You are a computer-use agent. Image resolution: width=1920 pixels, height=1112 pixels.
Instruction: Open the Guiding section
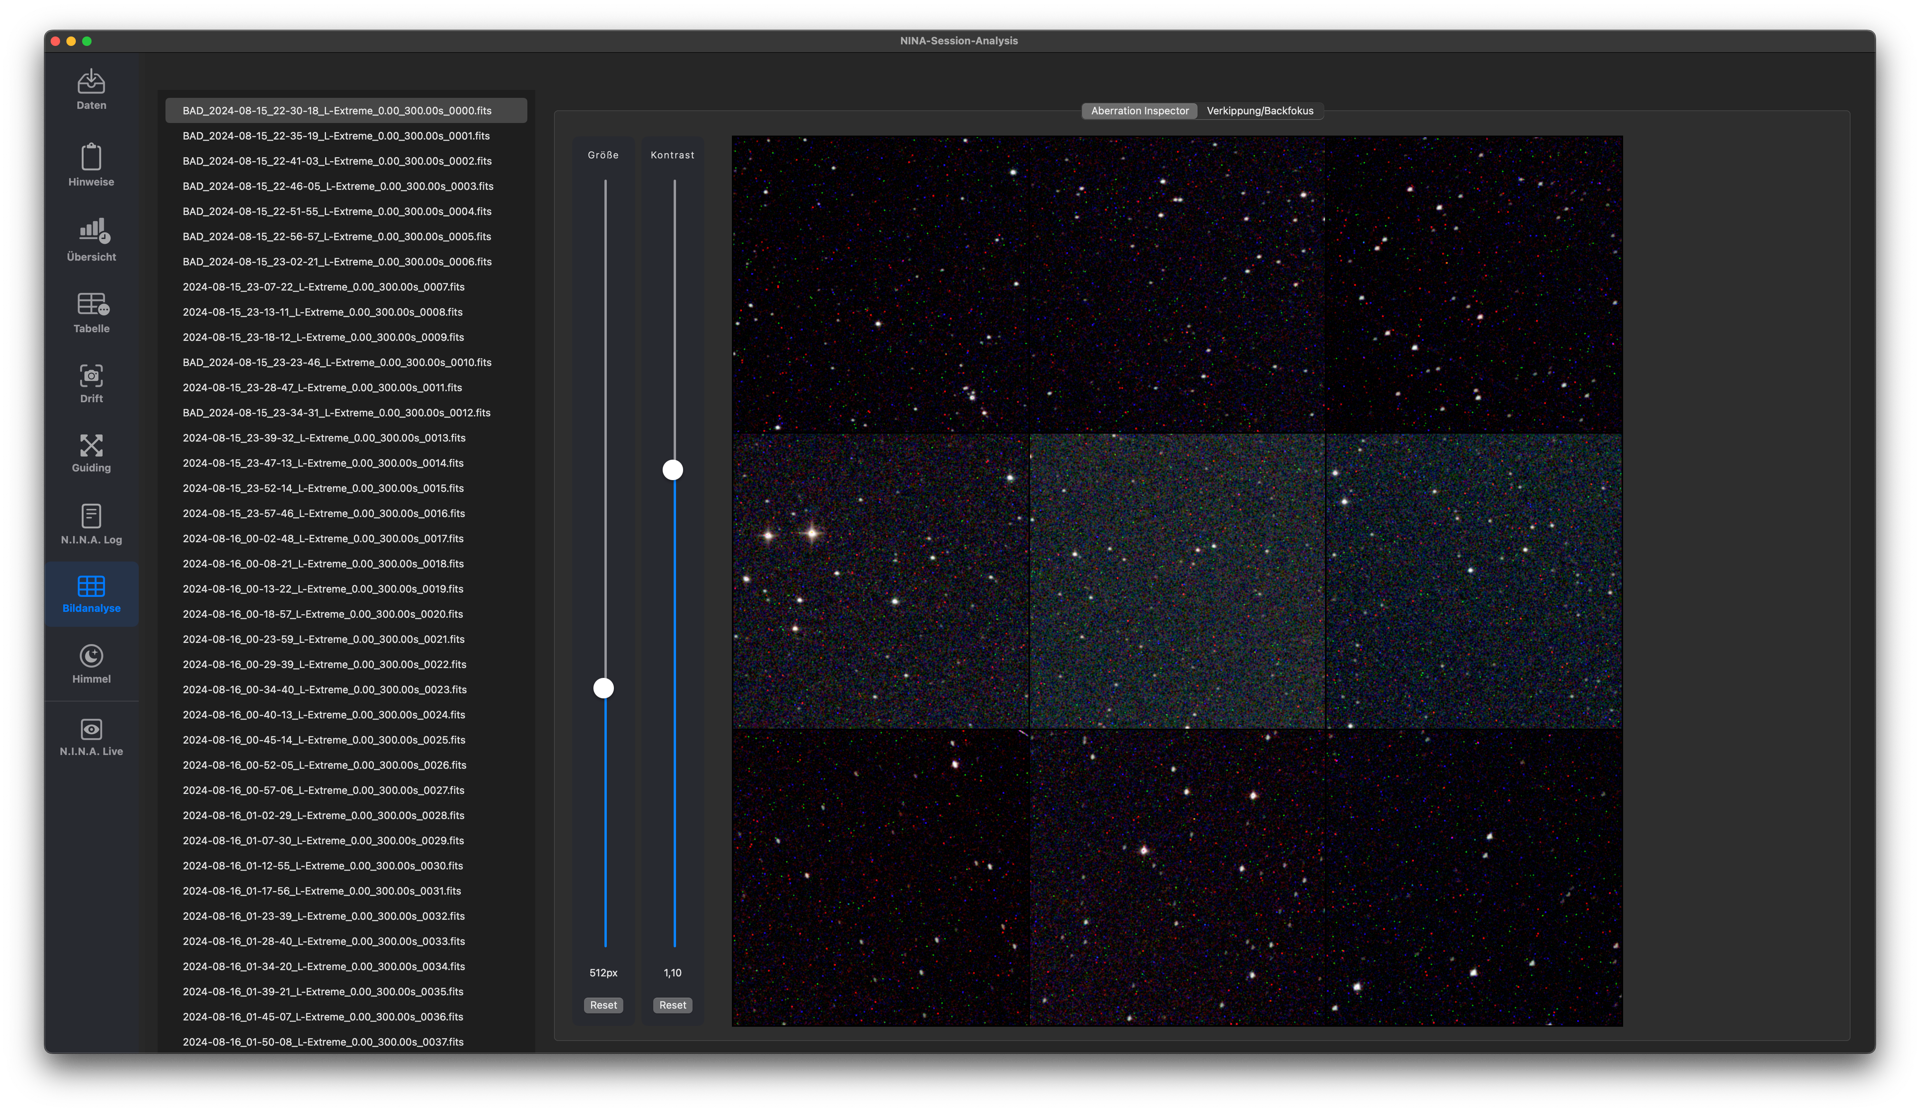pos(91,453)
